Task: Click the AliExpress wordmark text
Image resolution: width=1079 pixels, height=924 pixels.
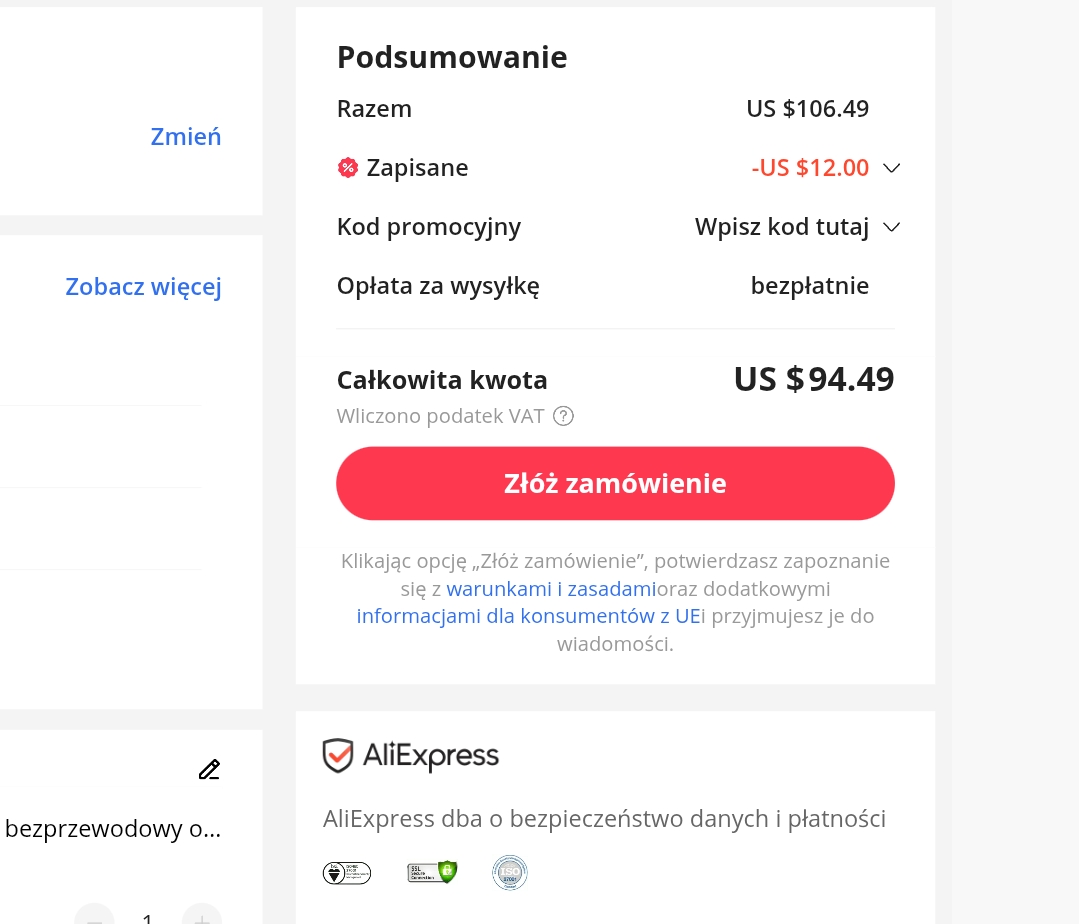Action: coord(431,755)
